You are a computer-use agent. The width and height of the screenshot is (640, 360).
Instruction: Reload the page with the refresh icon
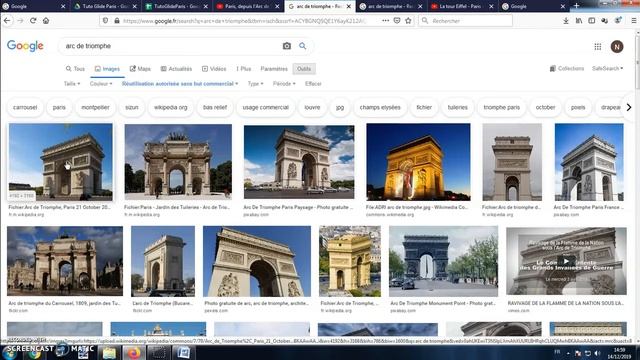click(33, 20)
